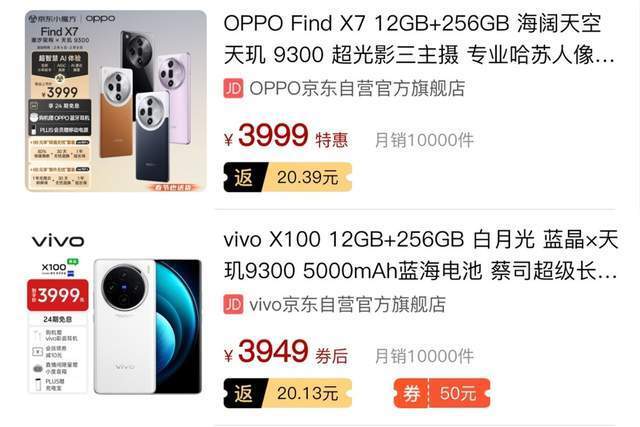Click the 券 icon on orange coupon
The height and width of the screenshot is (427, 640).
(x=411, y=393)
